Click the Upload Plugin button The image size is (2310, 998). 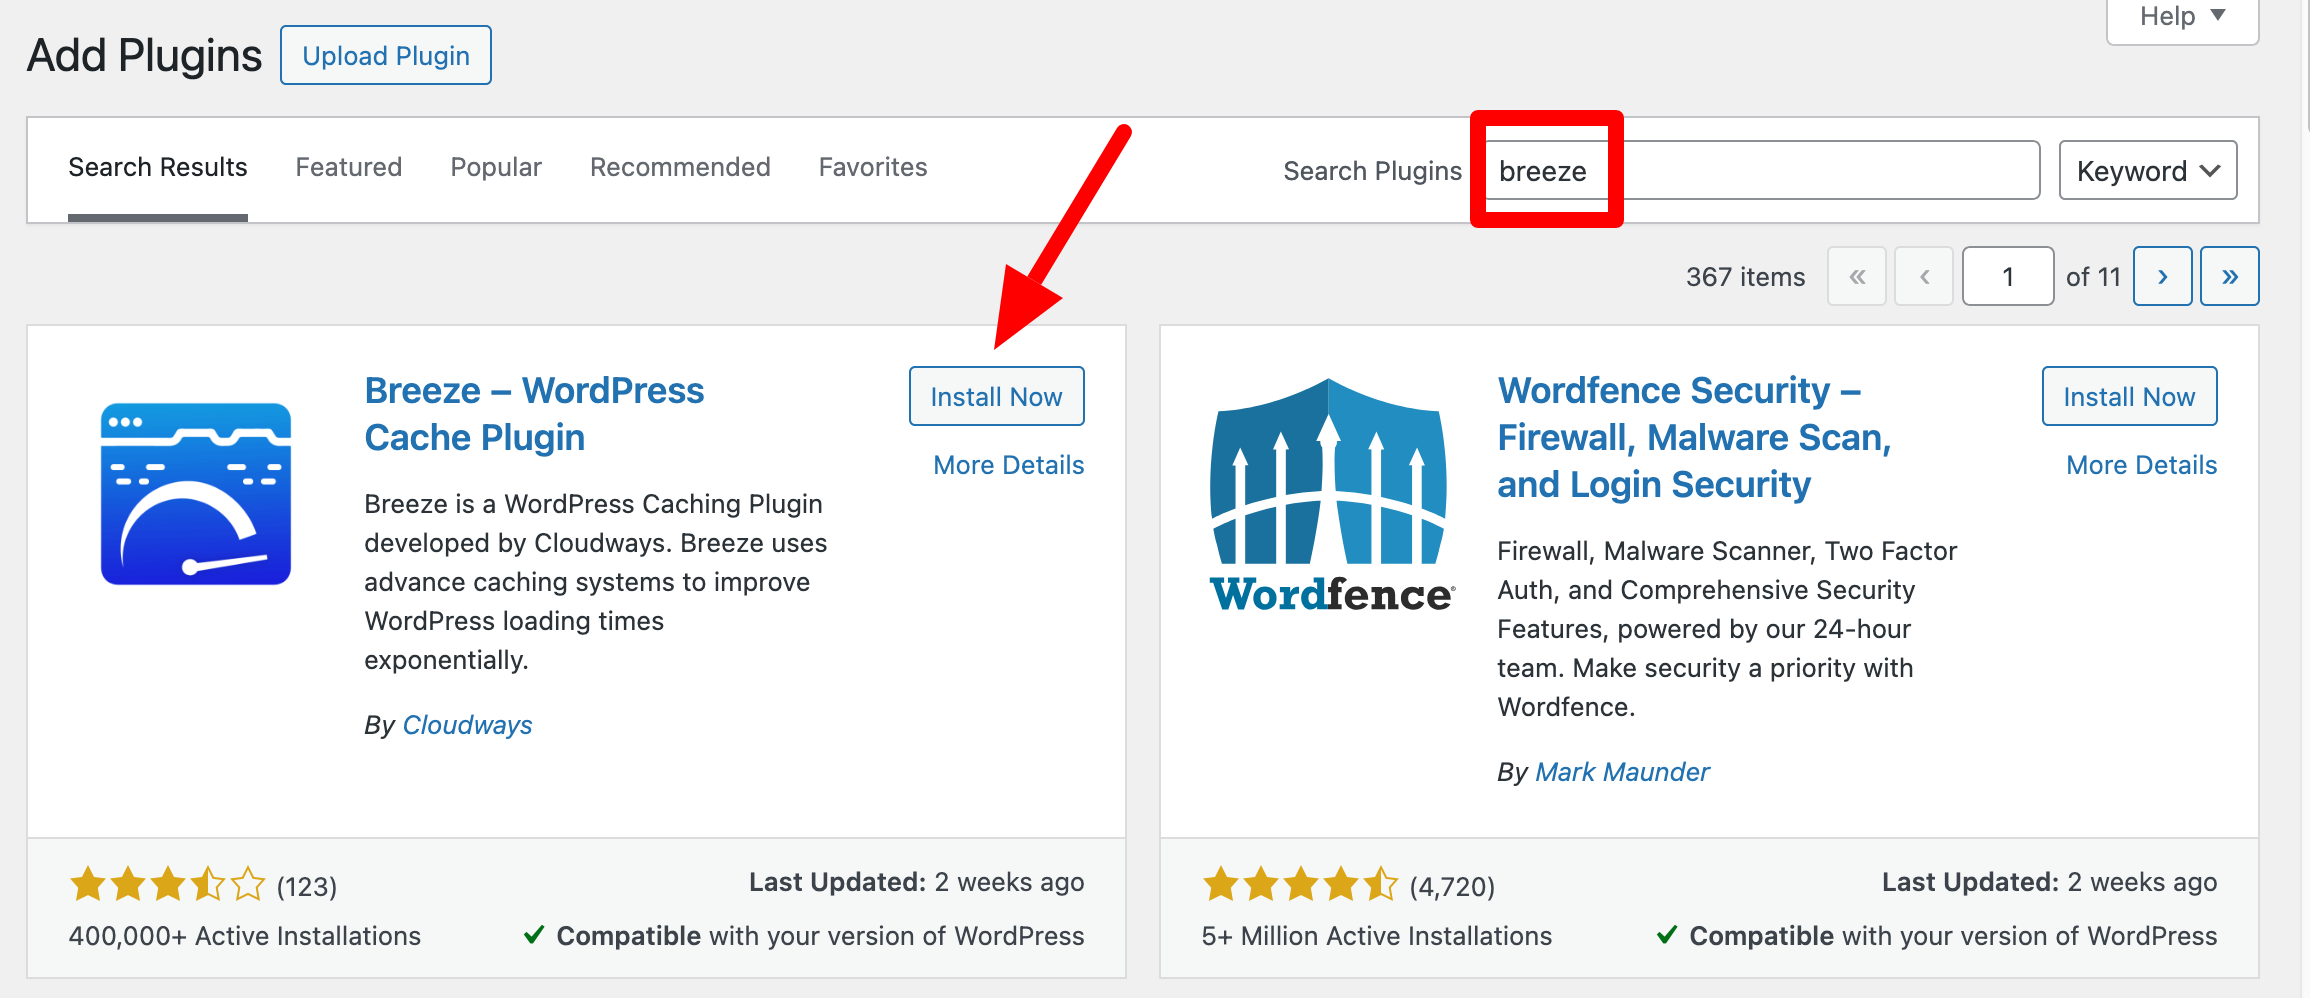(386, 56)
